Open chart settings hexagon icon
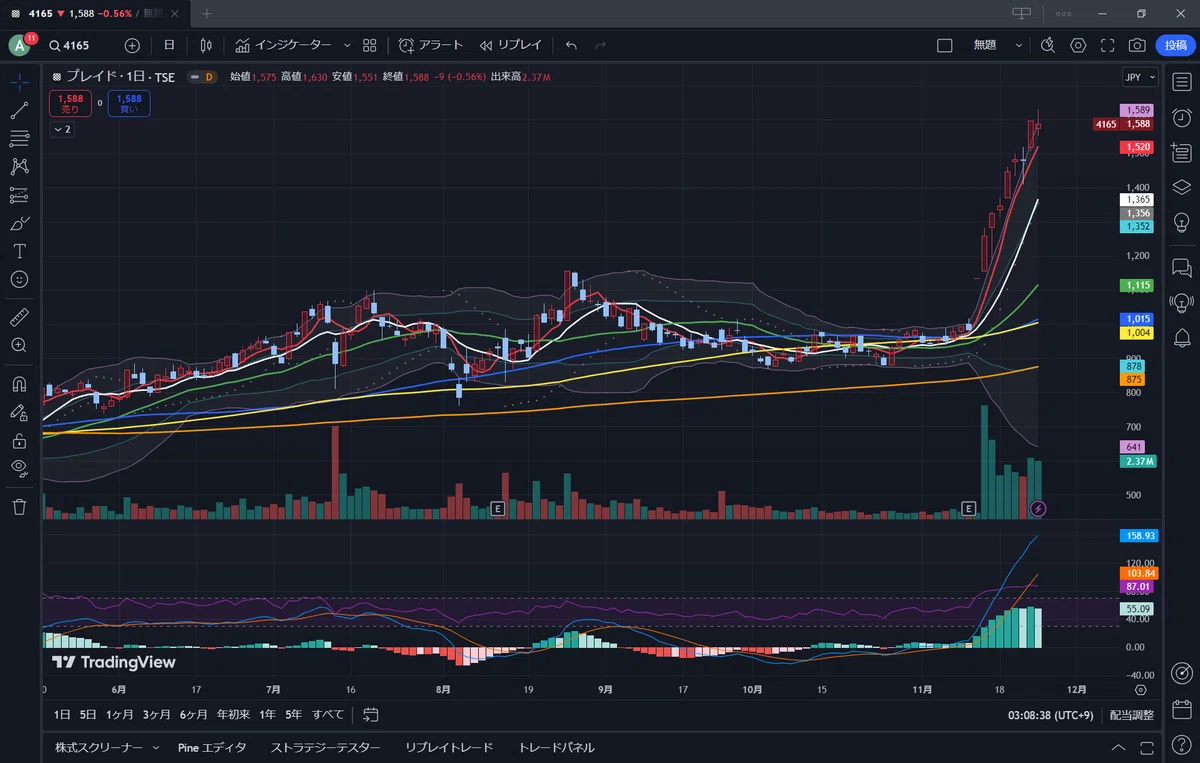 click(1078, 45)
